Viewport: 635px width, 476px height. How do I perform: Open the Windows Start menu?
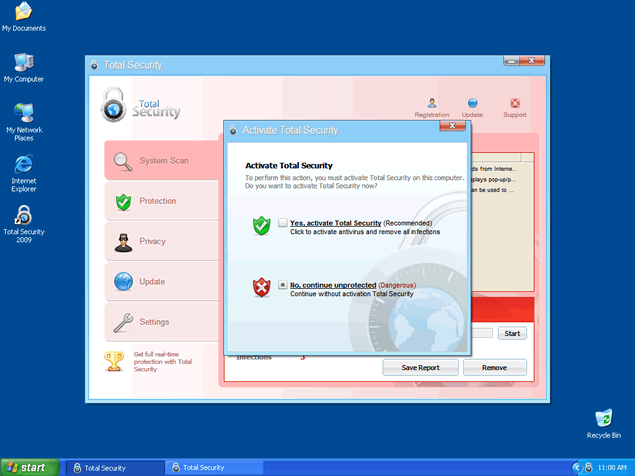28,467
